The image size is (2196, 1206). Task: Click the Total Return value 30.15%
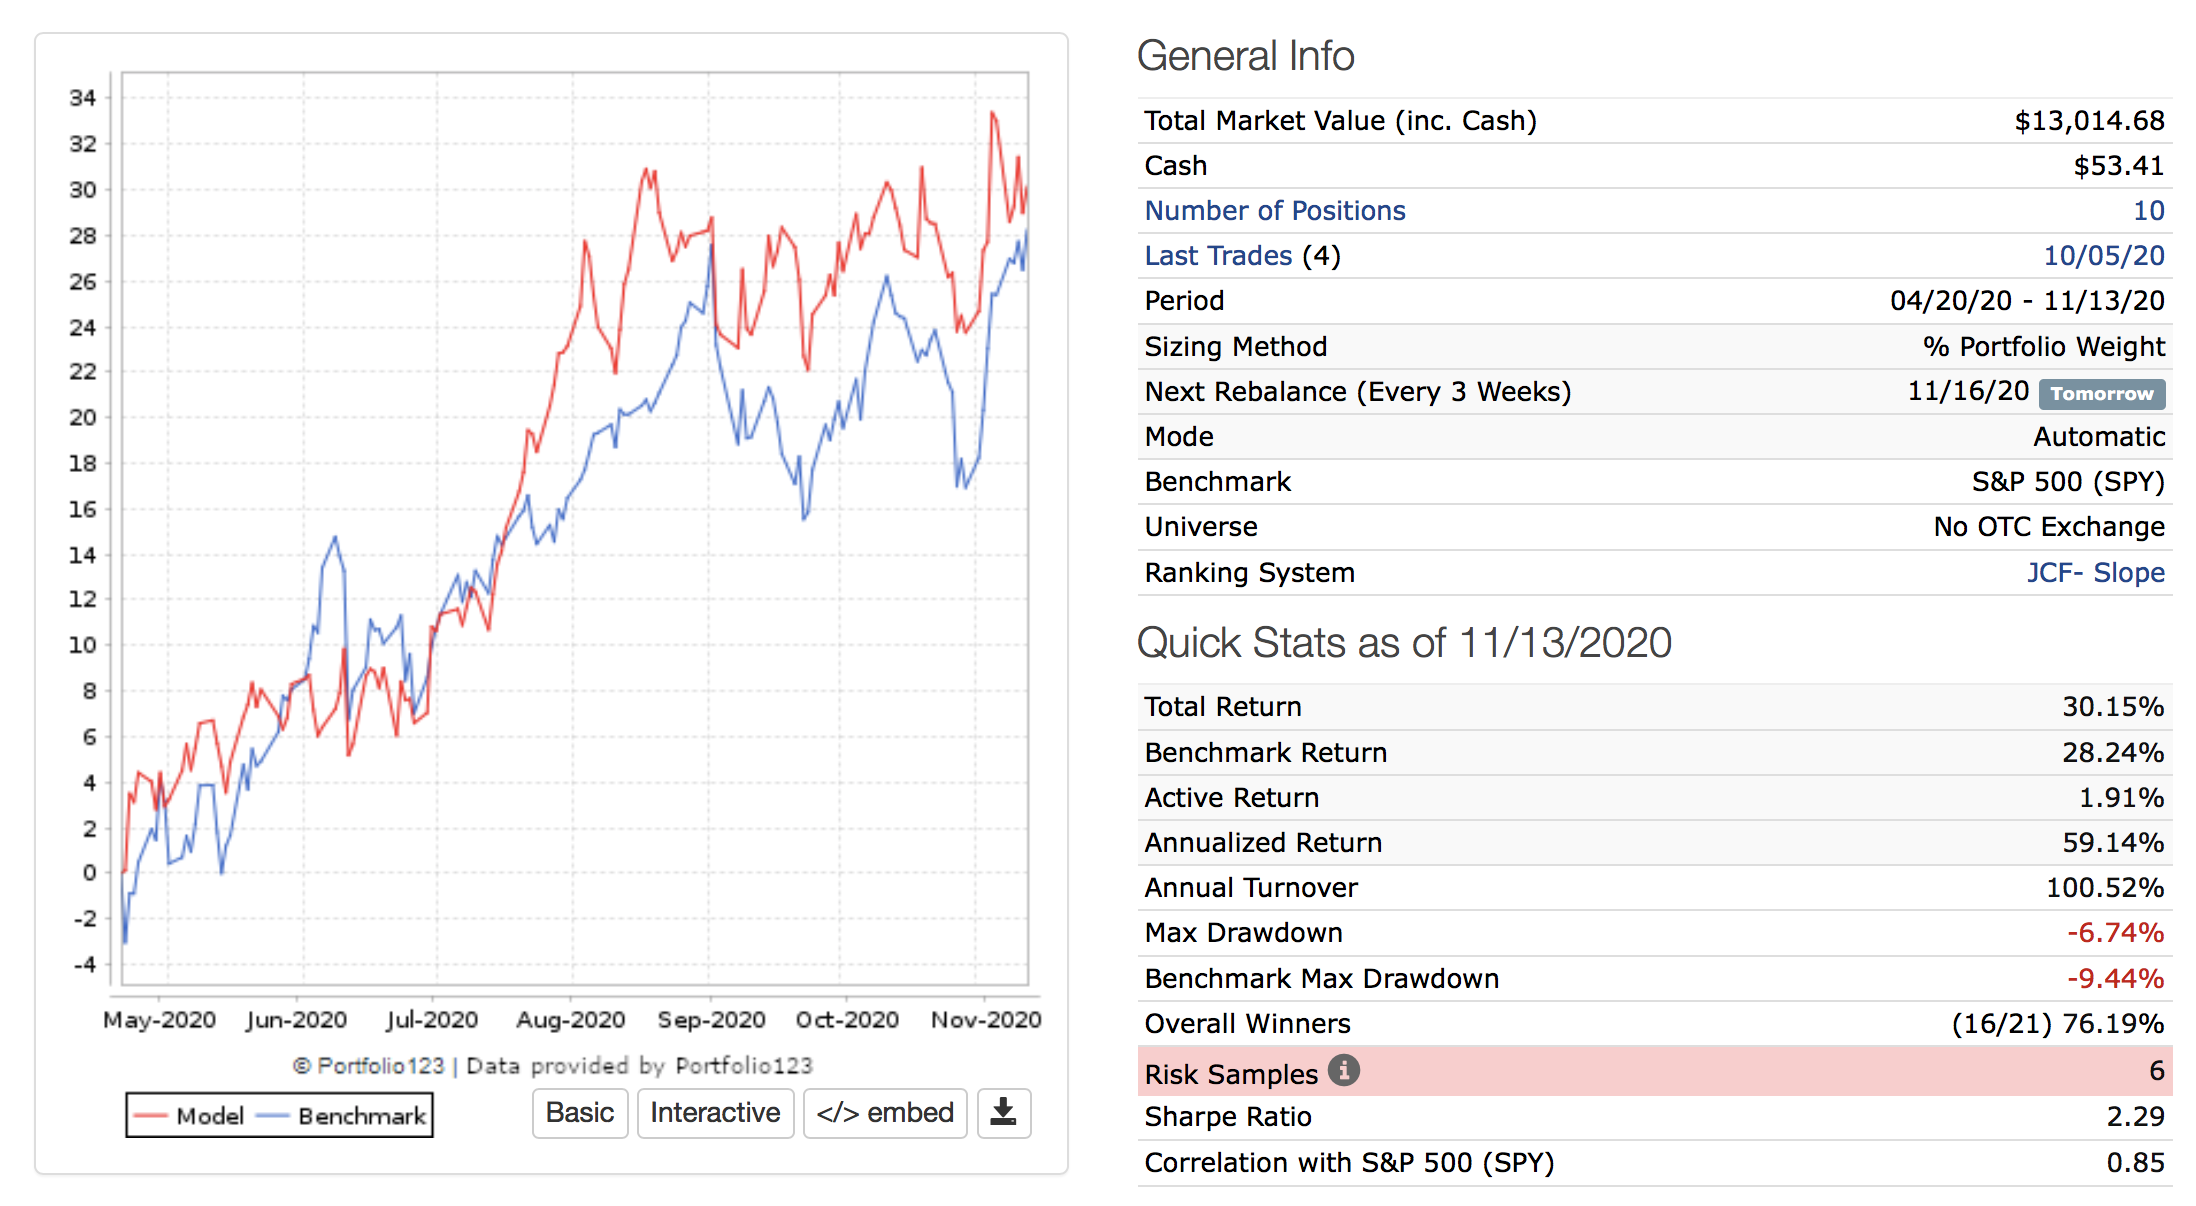(x=2112, y=707)
